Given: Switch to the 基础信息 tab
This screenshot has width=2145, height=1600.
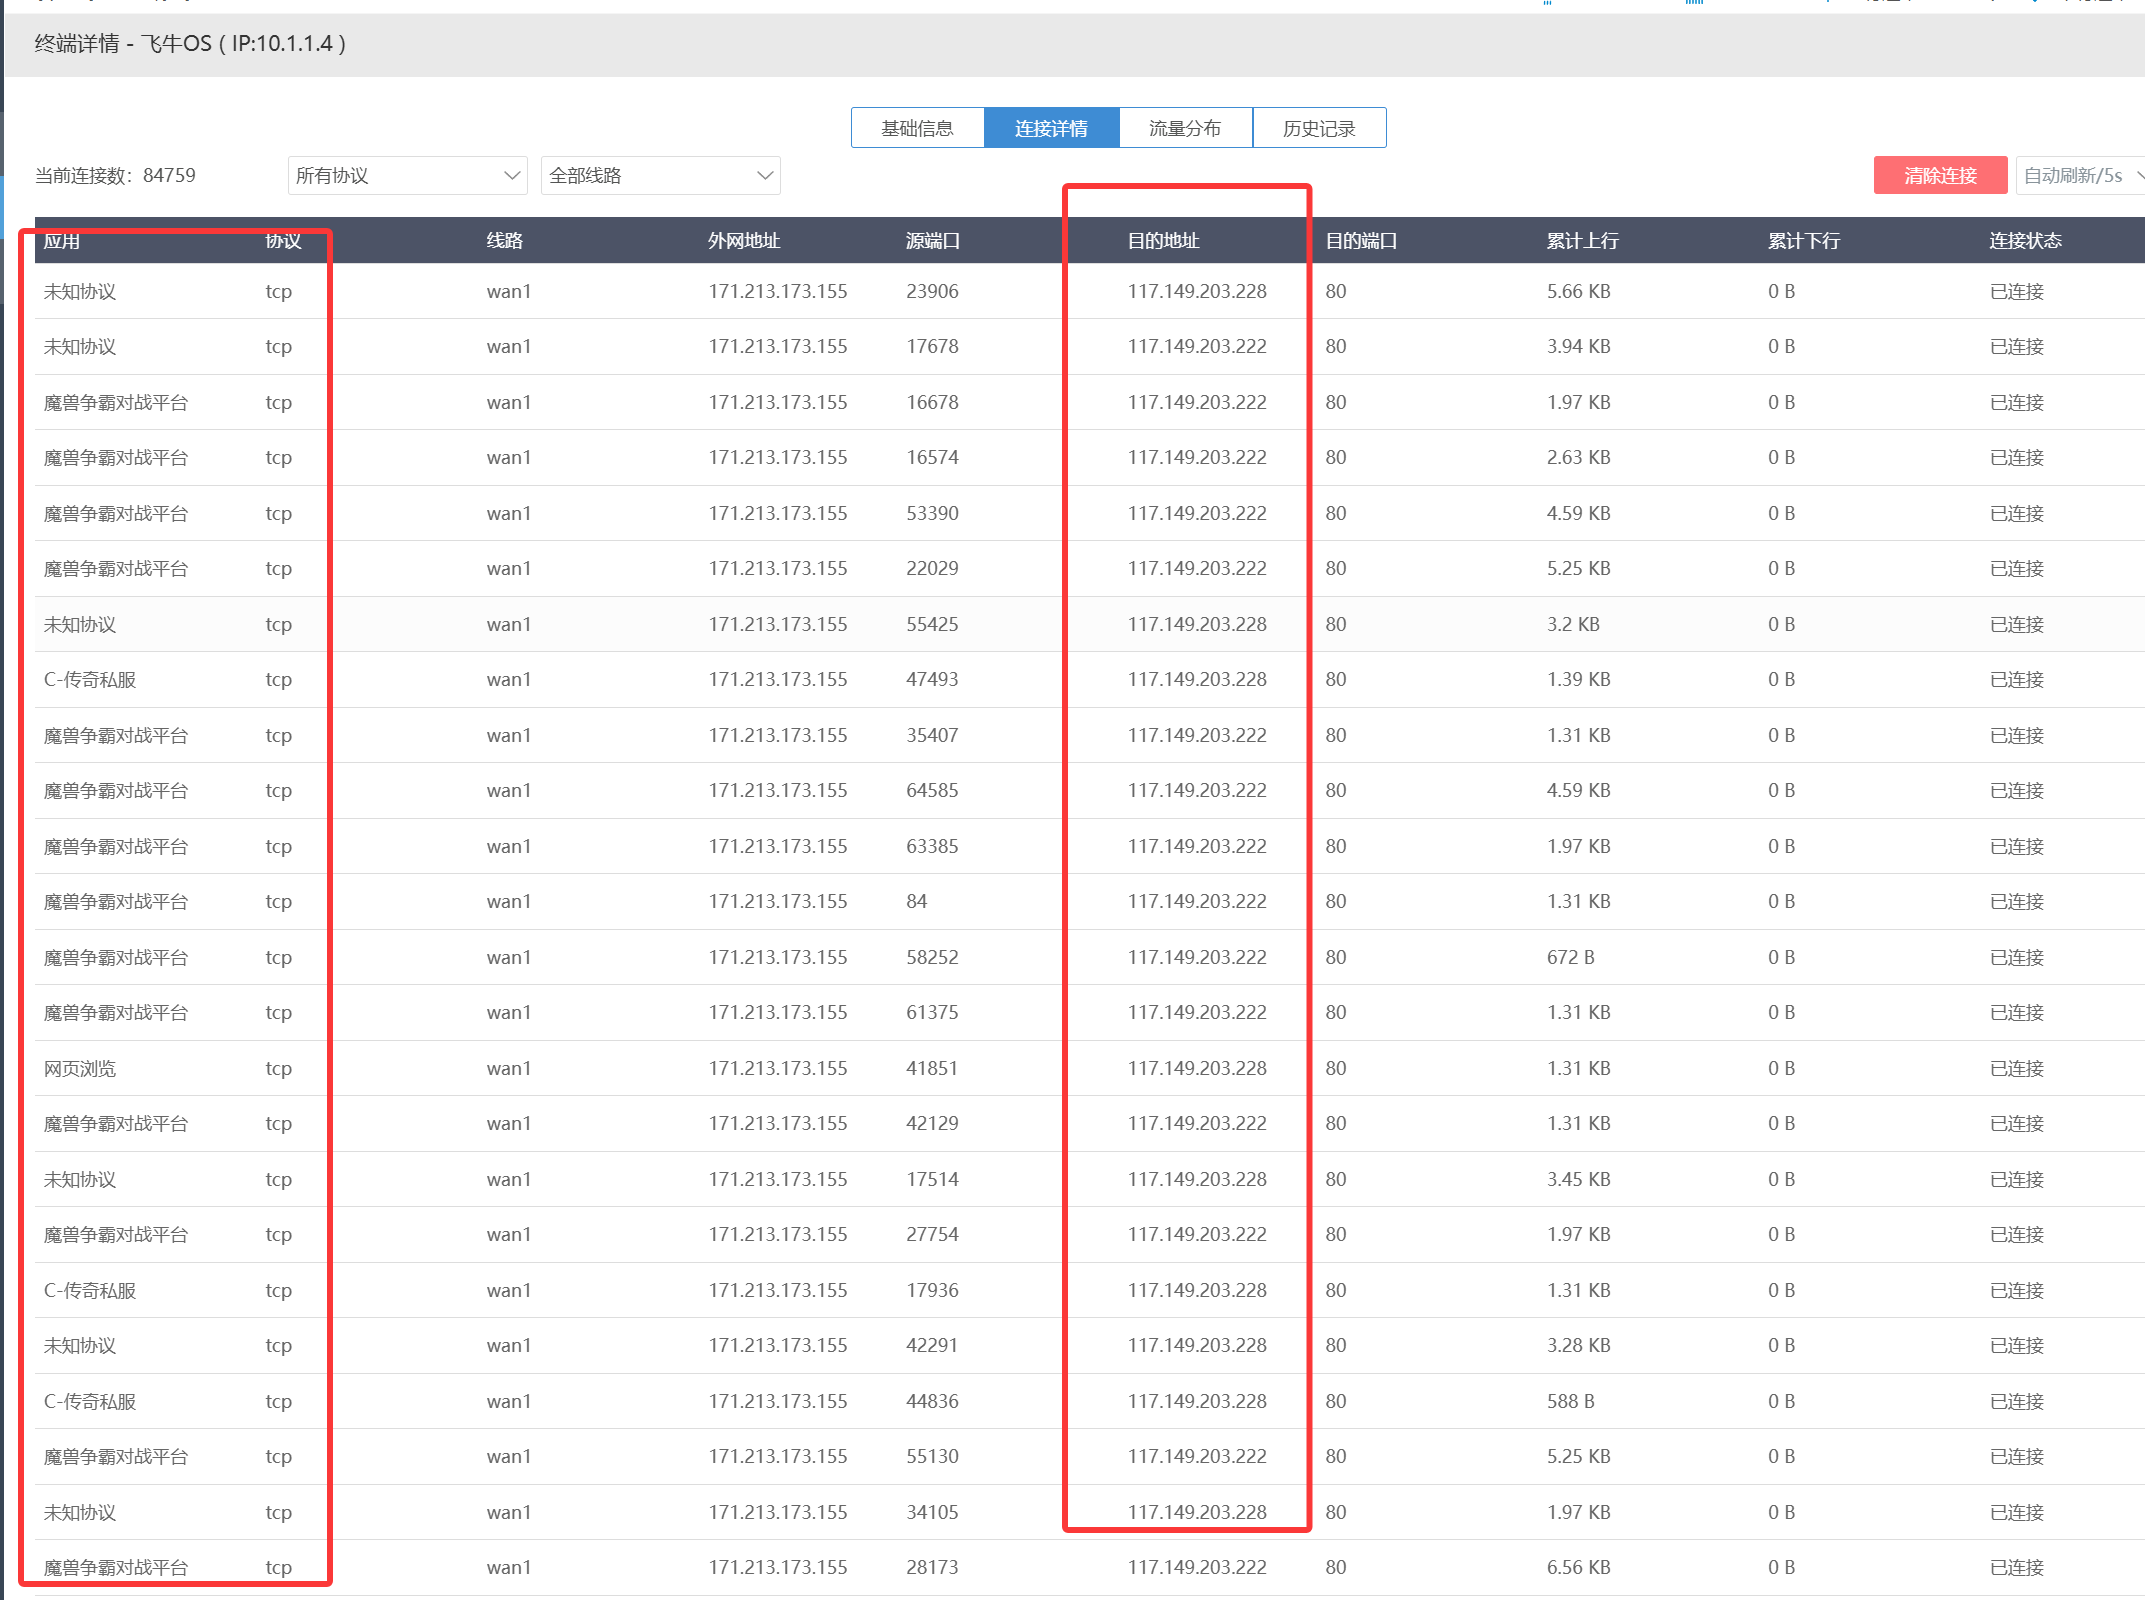Looking at the screenshot, I should 917,128.
